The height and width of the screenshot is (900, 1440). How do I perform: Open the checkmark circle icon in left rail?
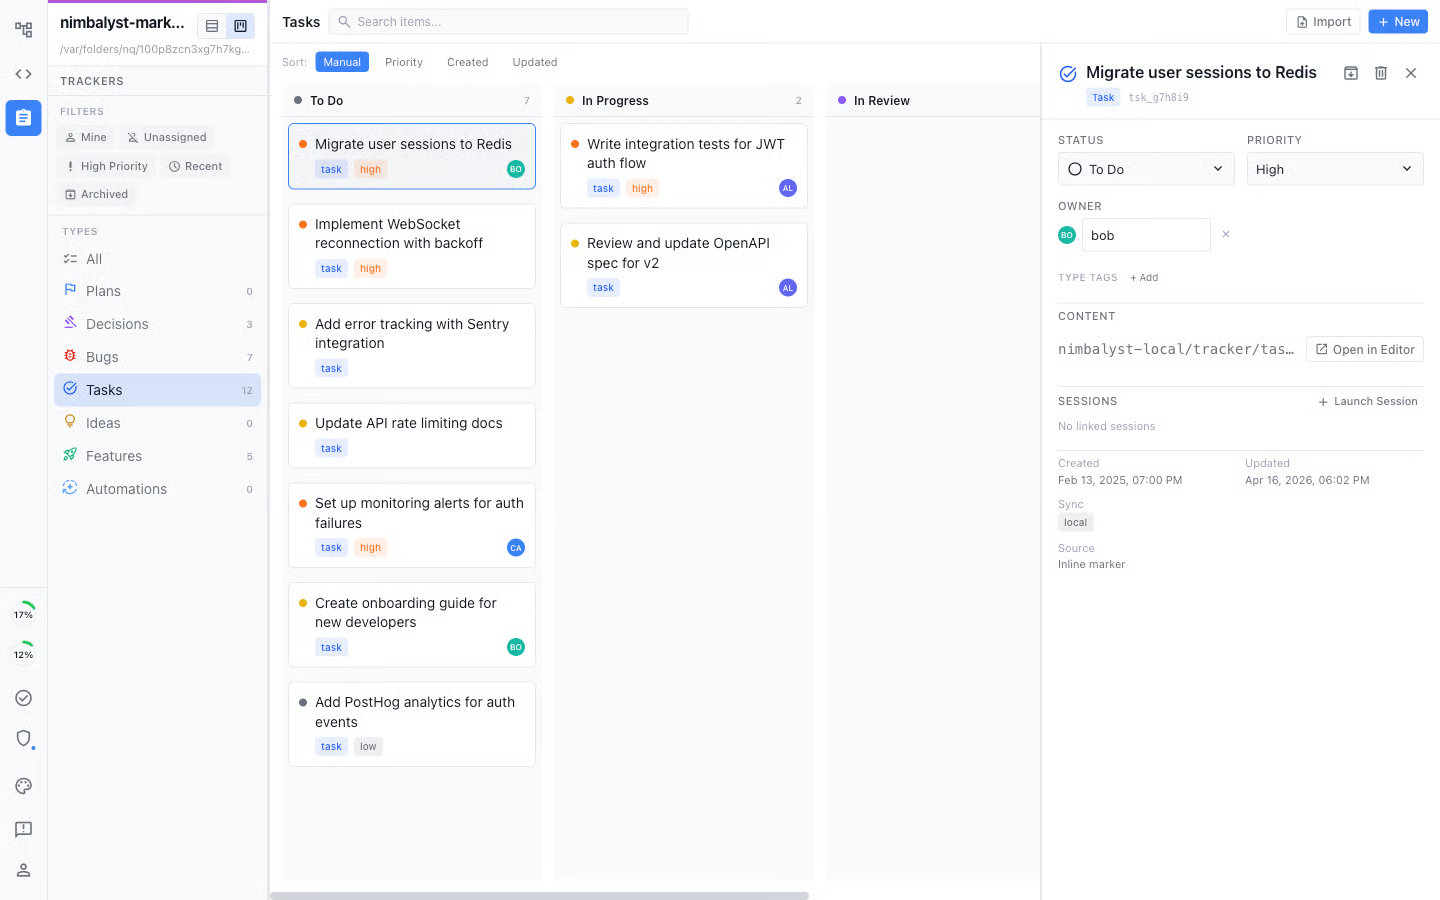[x=23, y=698]
